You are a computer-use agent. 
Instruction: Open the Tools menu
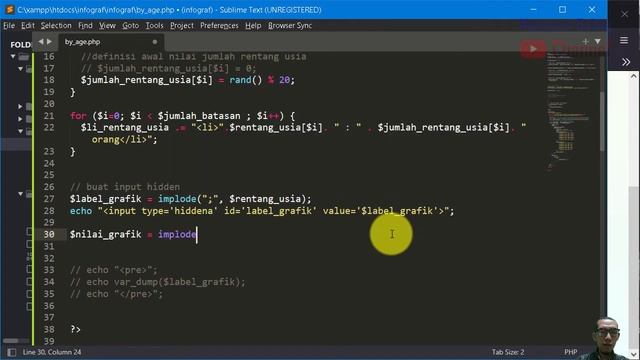click(x=154, y=25)
